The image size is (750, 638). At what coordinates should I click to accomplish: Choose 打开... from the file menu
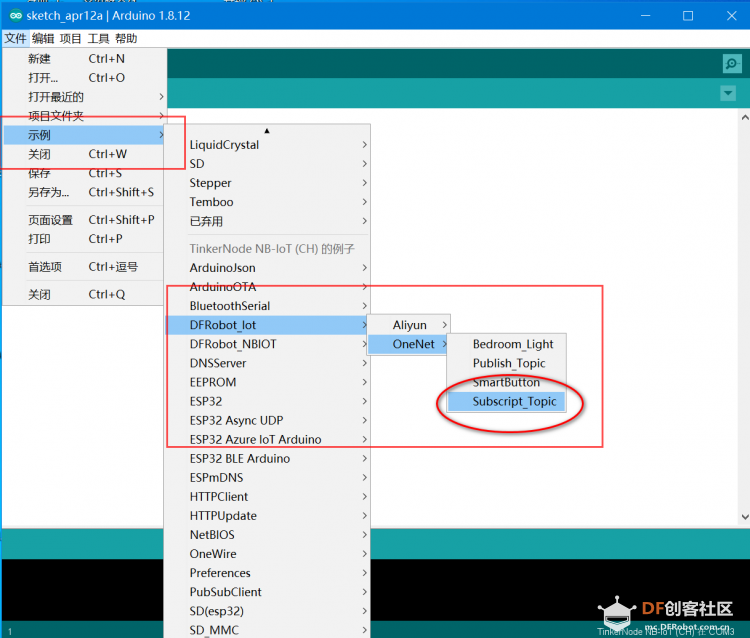84,78
